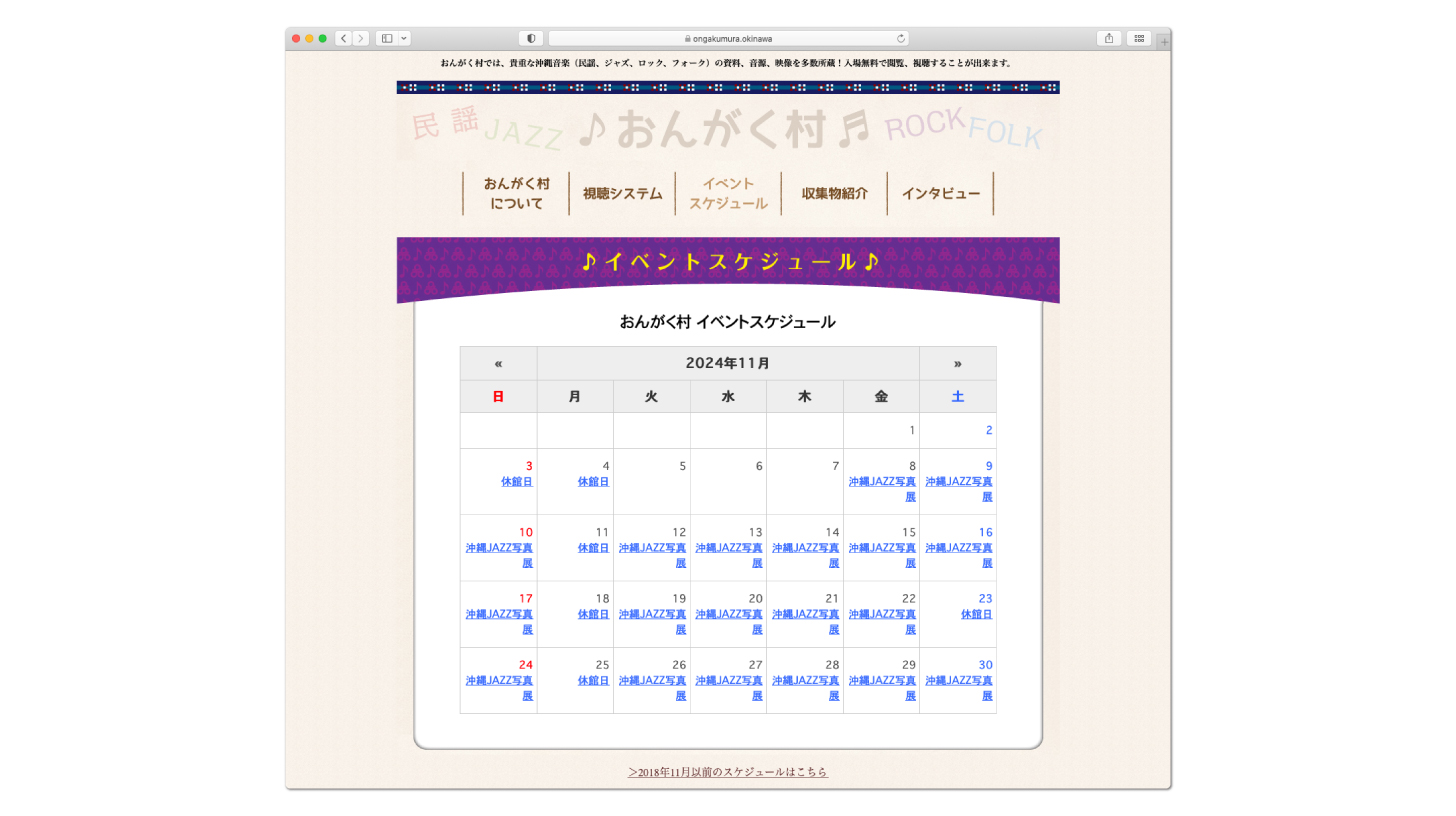This screenshot has width=1456, height=816.
Task: Go to previous month with « arrow
Action: 498,363
